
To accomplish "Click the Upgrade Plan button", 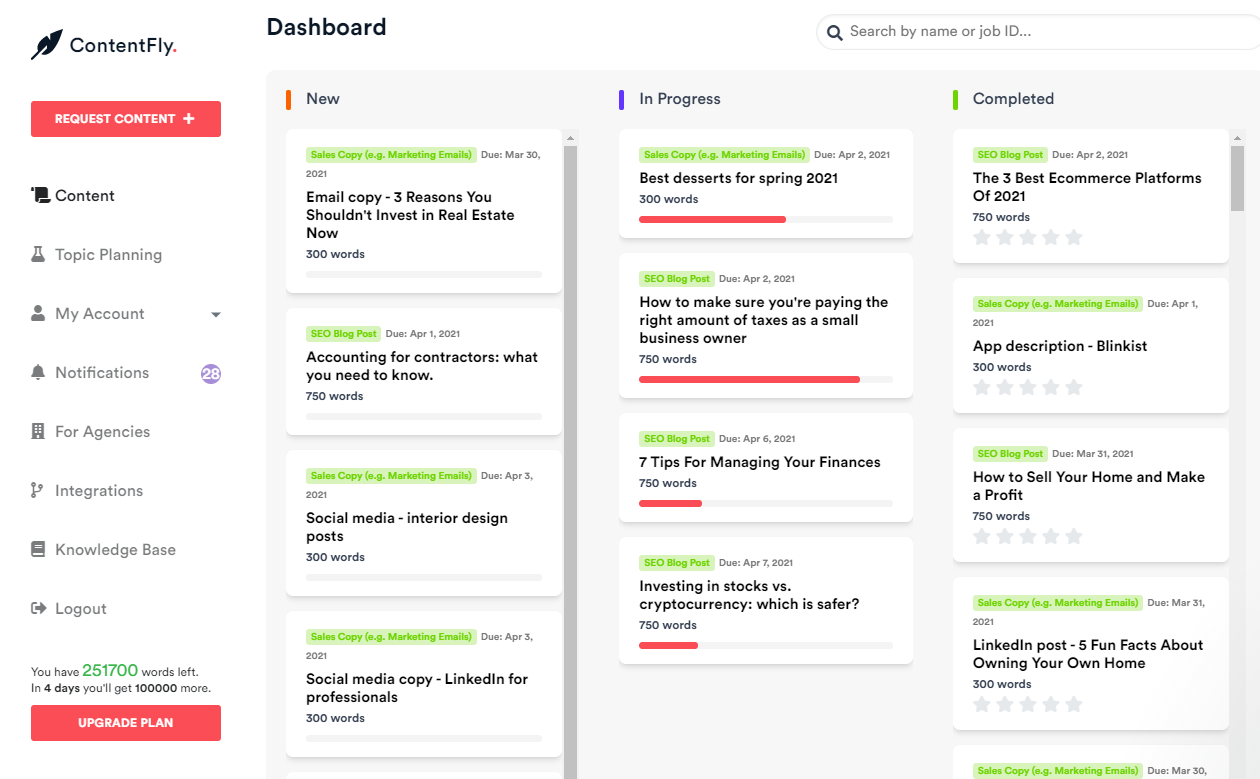I will point(126,723).
